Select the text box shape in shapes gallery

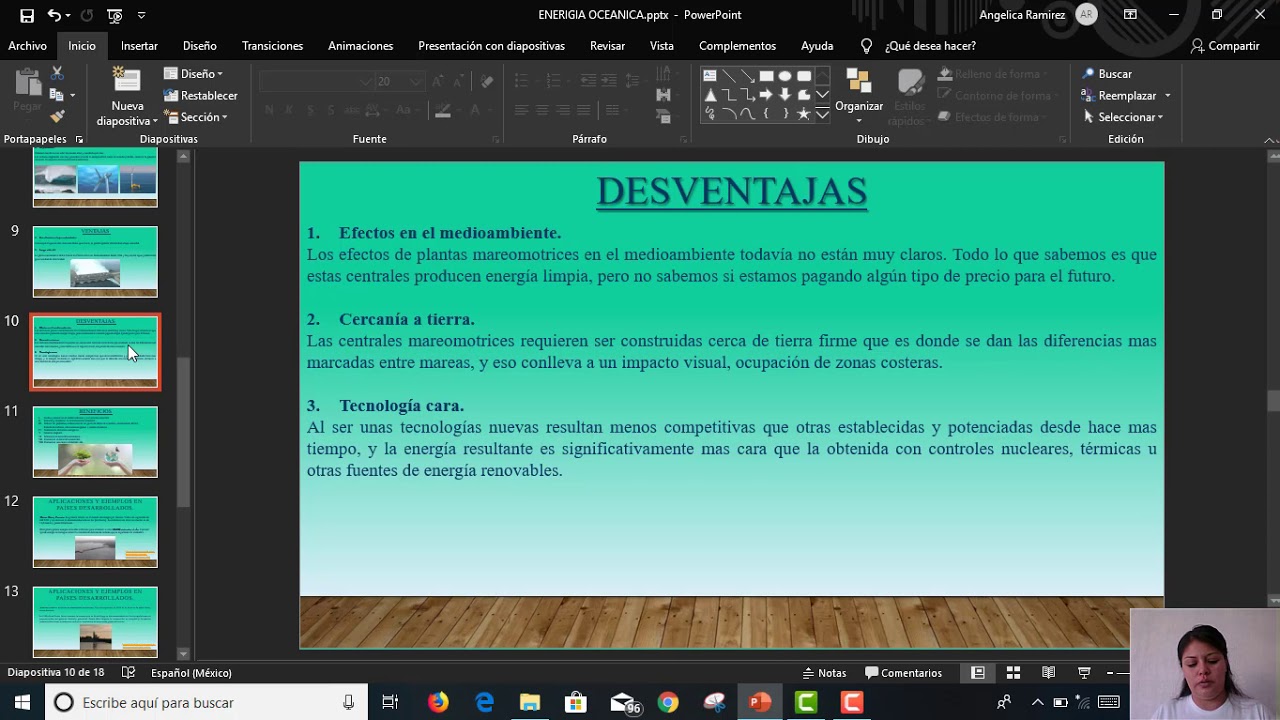(710, 76)
